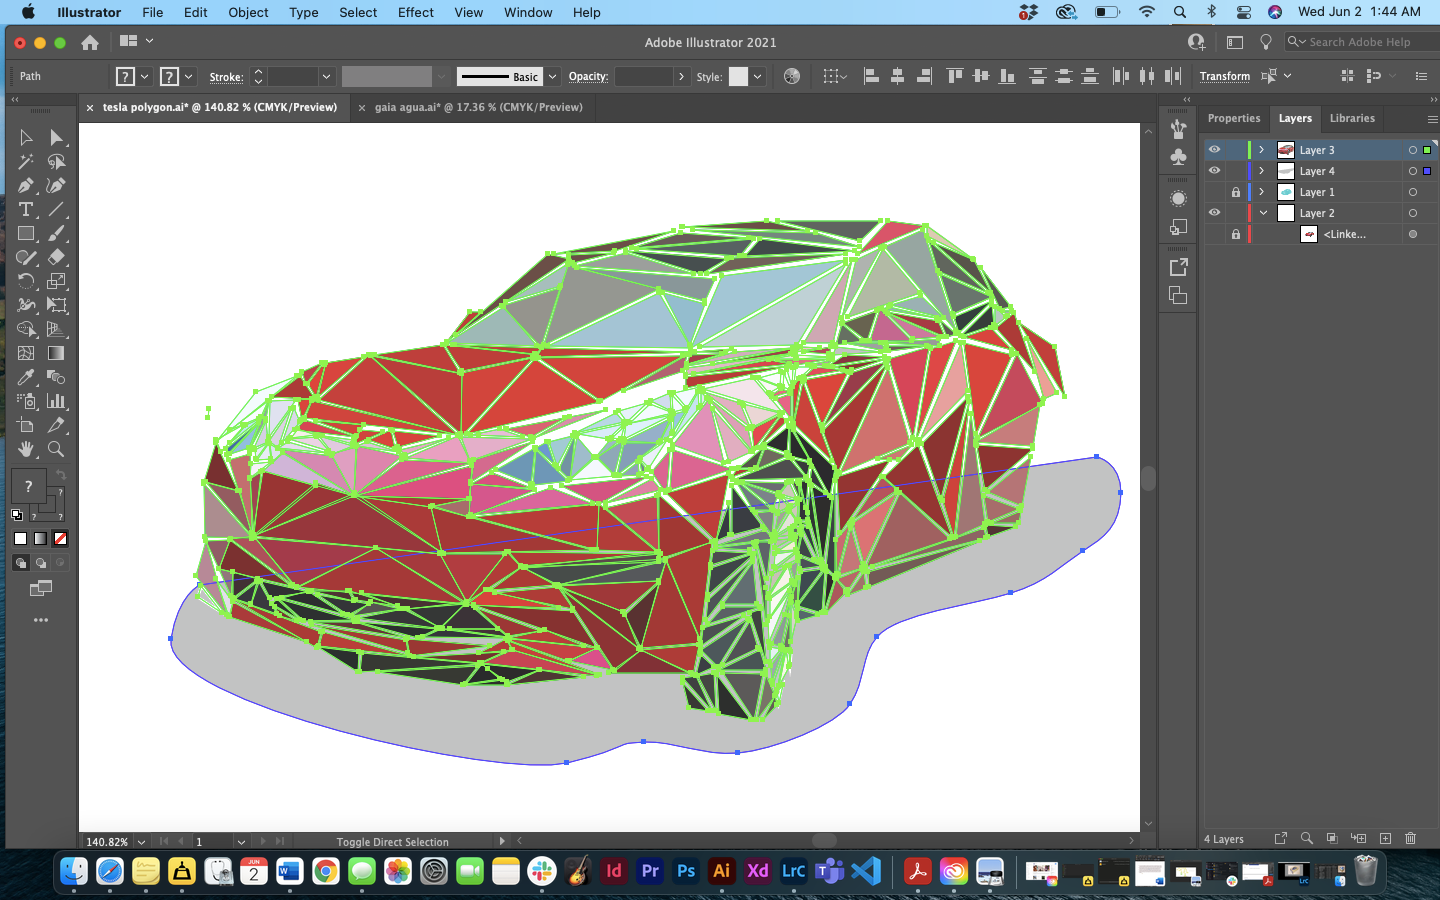The height and width of the screenshot is (900, 1440).
Task: Select the Pen tool
Action: (x=26, y=185)
